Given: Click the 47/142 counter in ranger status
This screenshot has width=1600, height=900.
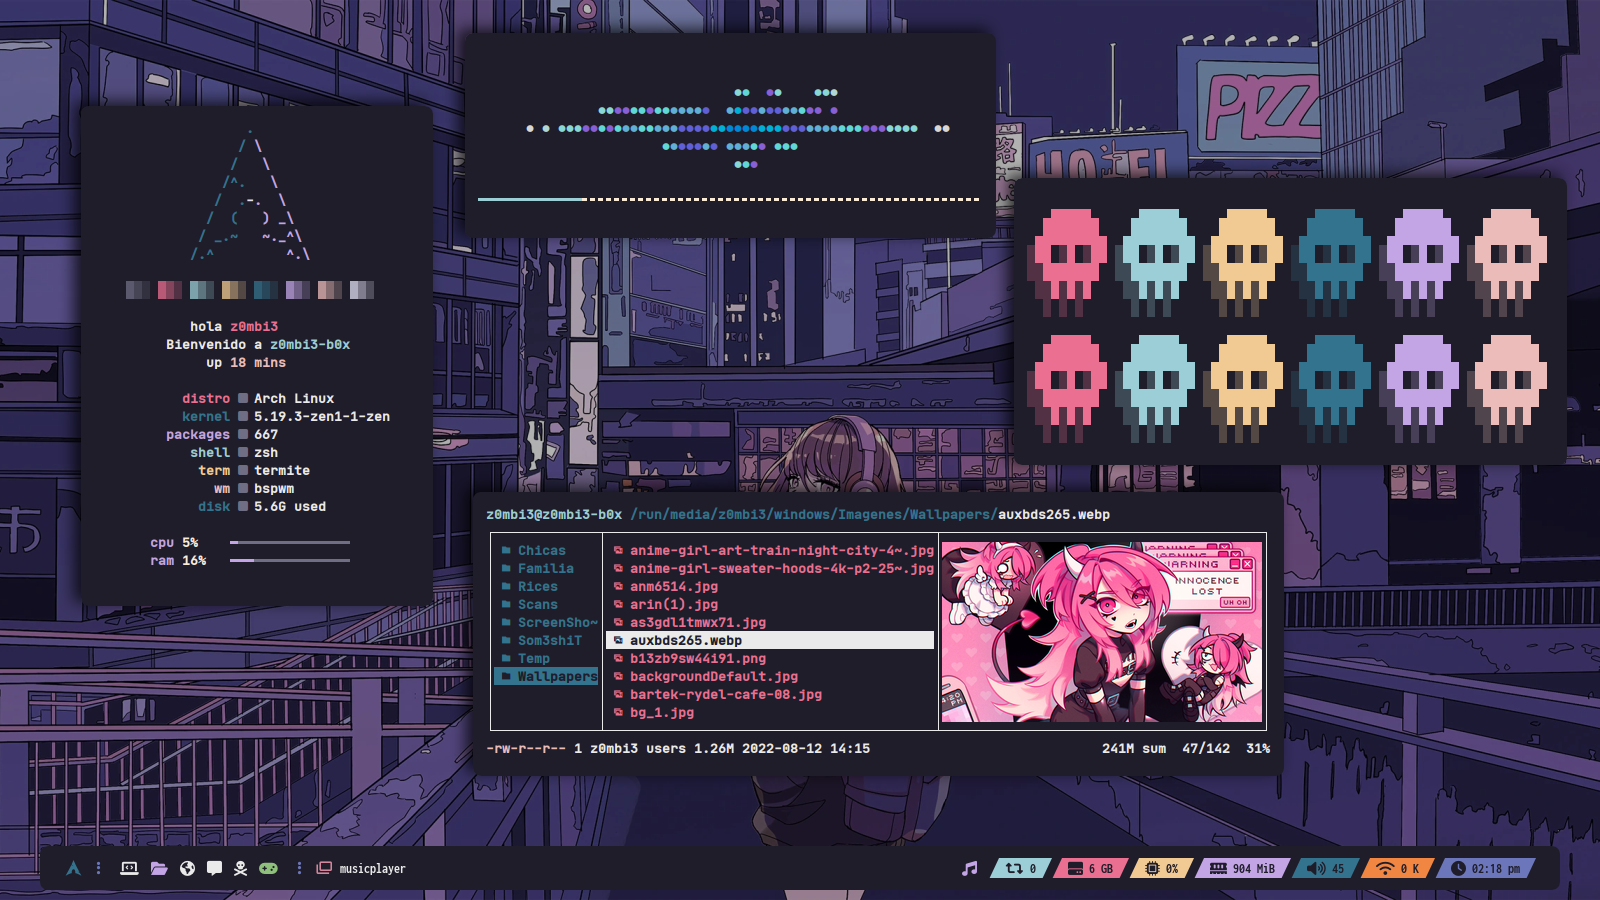Looking at the screenshot, I should [1206, 748].
